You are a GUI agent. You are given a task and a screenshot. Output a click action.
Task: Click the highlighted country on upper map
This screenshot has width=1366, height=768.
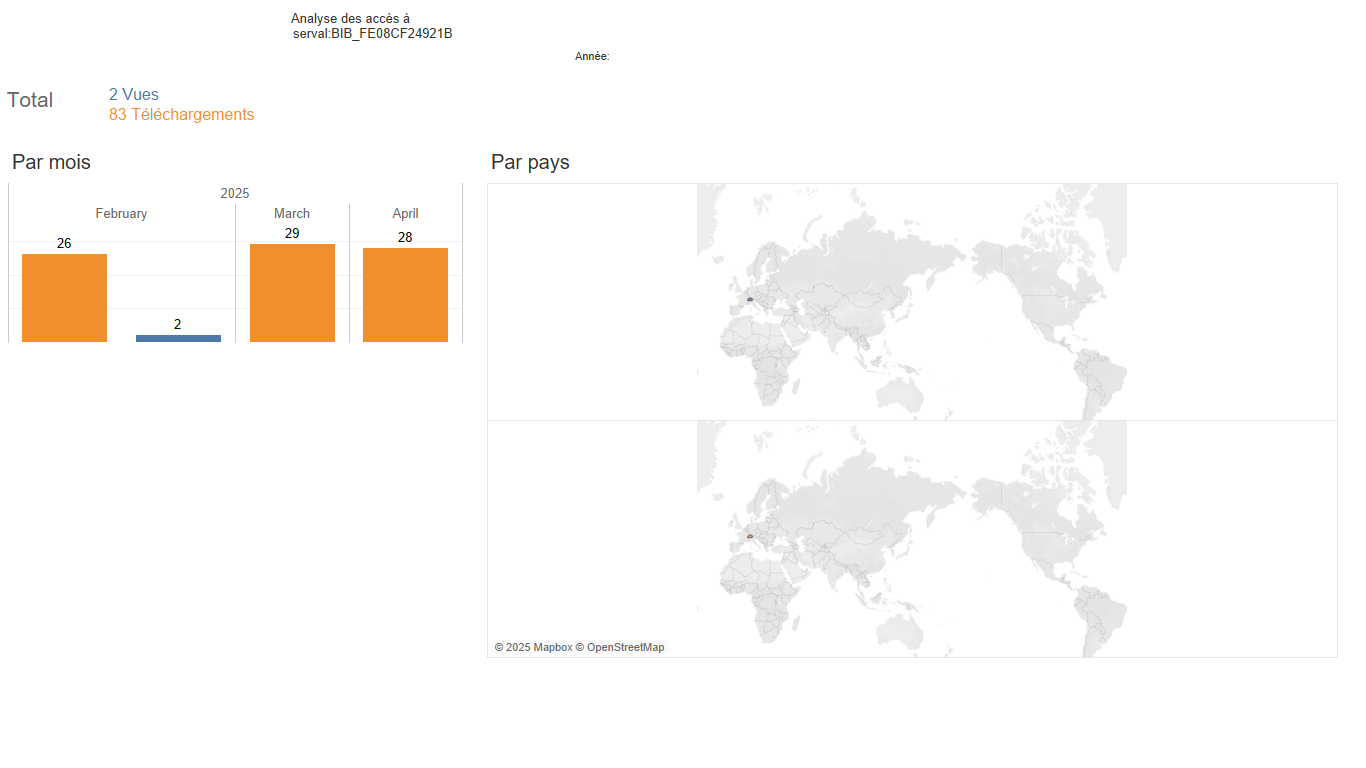click(749, 299)
